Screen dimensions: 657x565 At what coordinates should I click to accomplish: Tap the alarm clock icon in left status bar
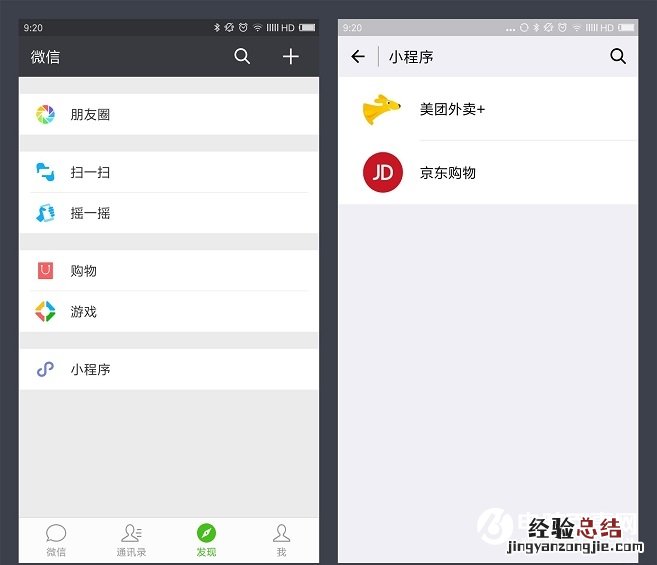tap(243, 28)
